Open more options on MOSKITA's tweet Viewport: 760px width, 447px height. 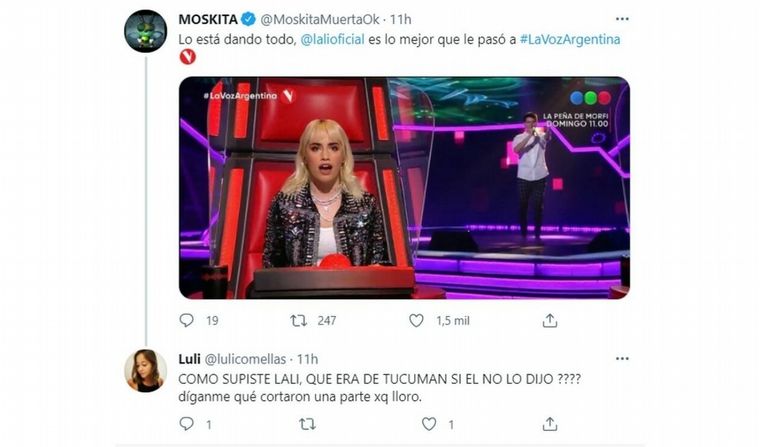coord(622,19)
